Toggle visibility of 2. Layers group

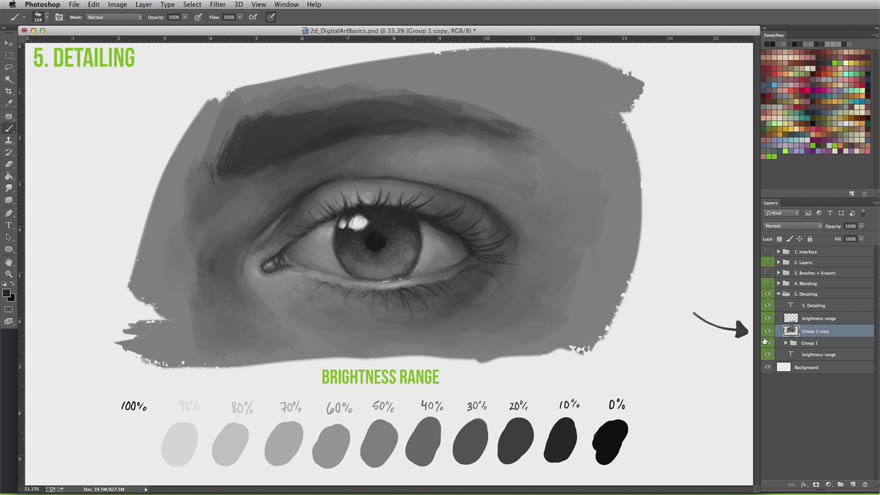(767, 262)
